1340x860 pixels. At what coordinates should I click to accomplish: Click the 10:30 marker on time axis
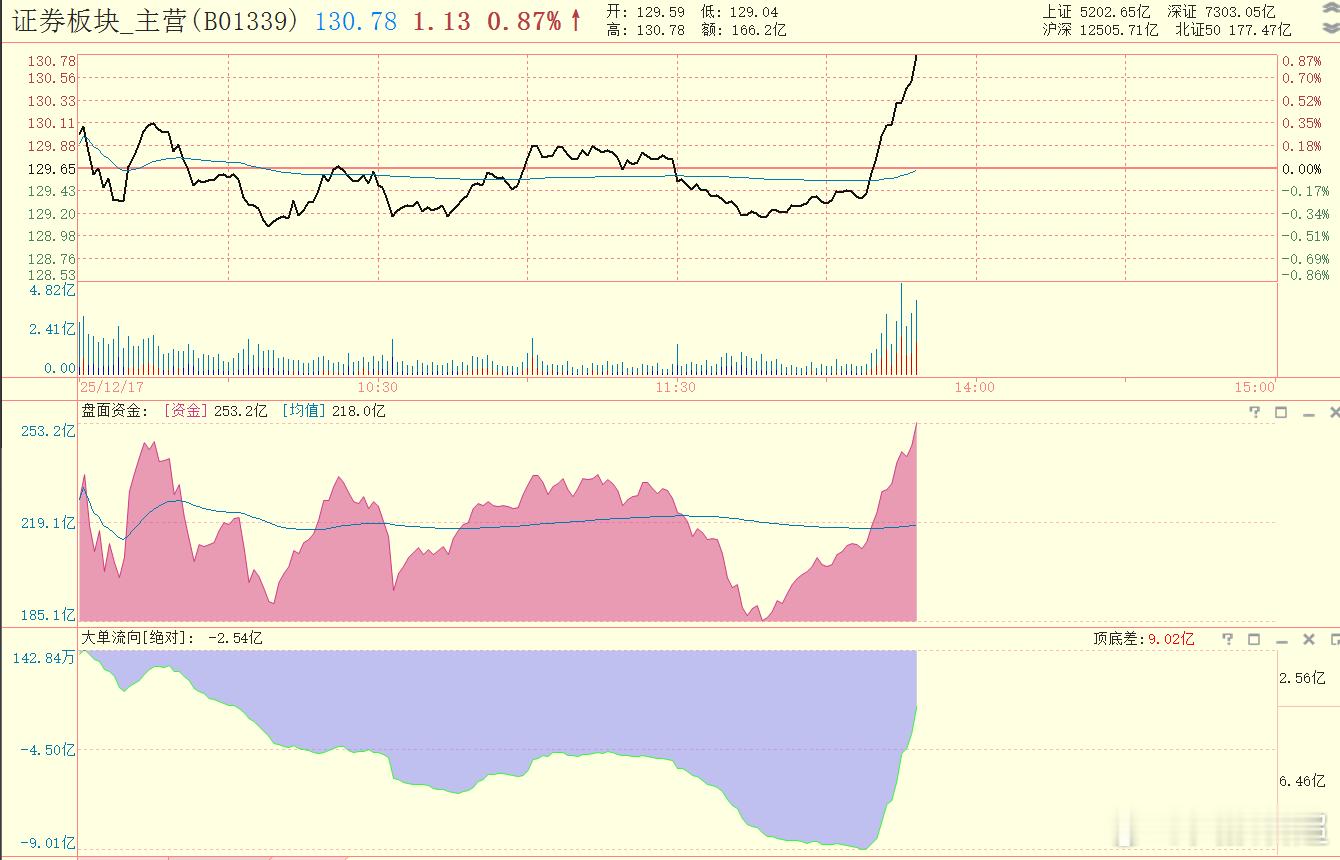(377, 387)
